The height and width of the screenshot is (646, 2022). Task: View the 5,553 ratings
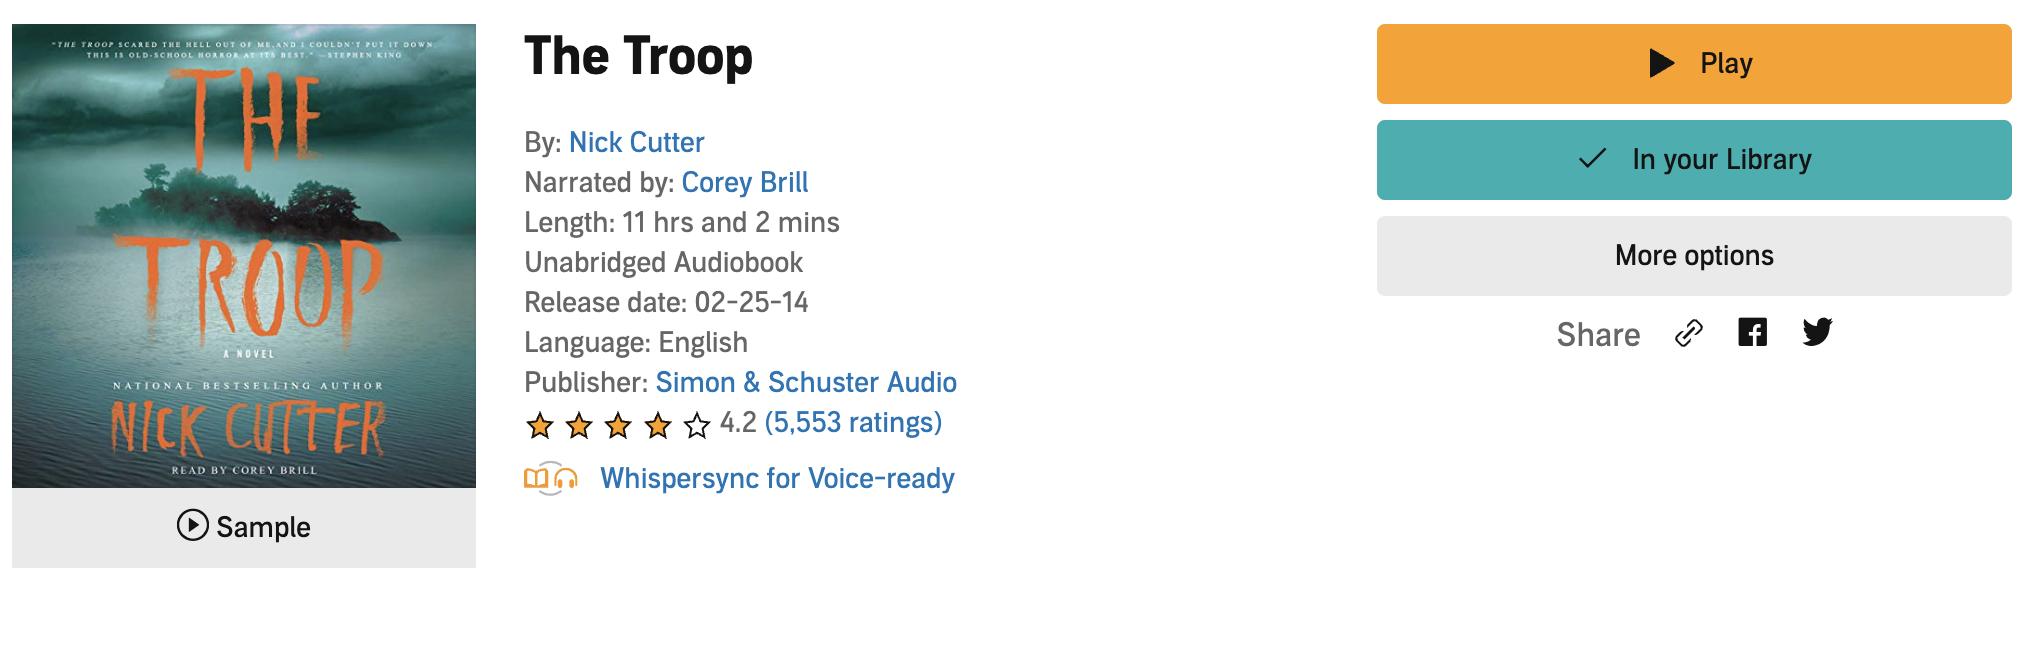coord(852,423)
